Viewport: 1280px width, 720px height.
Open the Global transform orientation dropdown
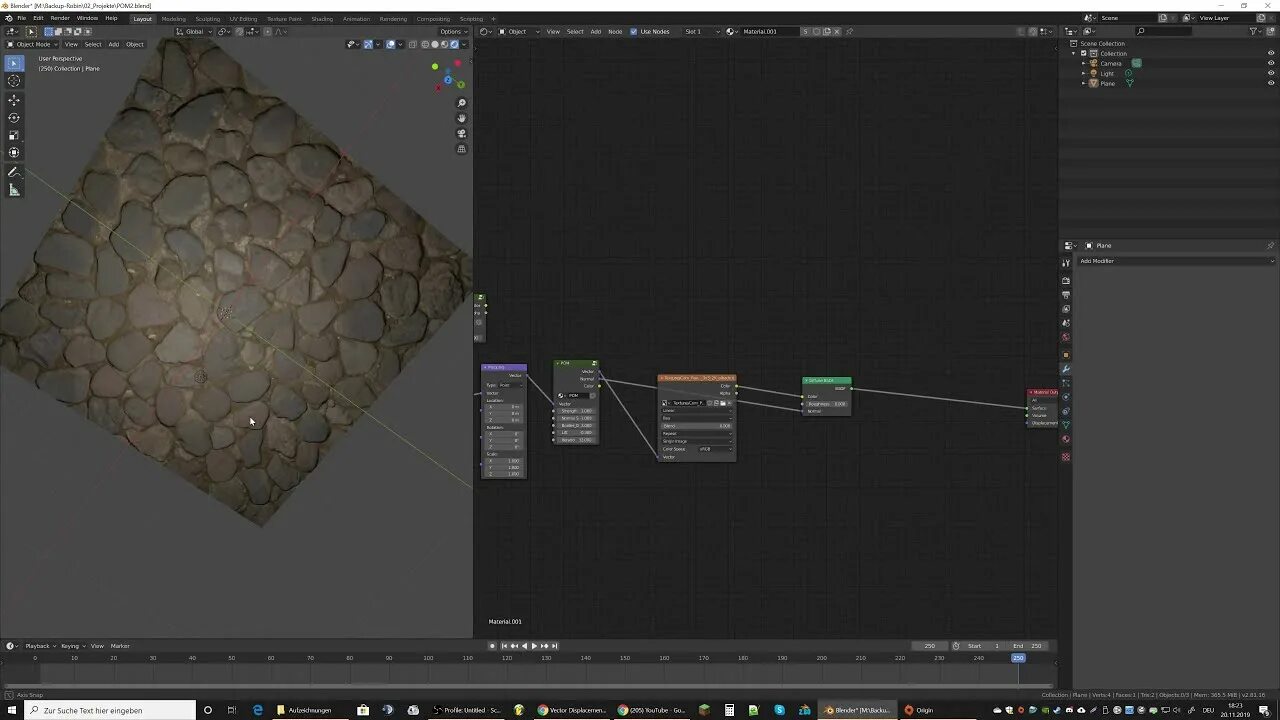194,31
